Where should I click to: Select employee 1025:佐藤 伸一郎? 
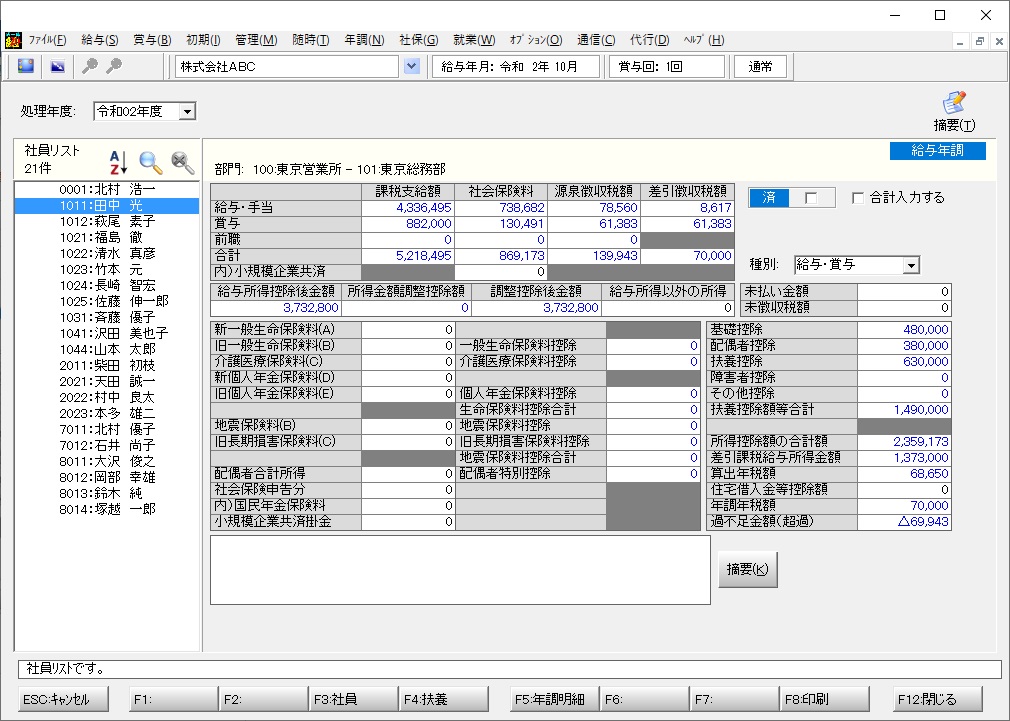coord(107,302)
